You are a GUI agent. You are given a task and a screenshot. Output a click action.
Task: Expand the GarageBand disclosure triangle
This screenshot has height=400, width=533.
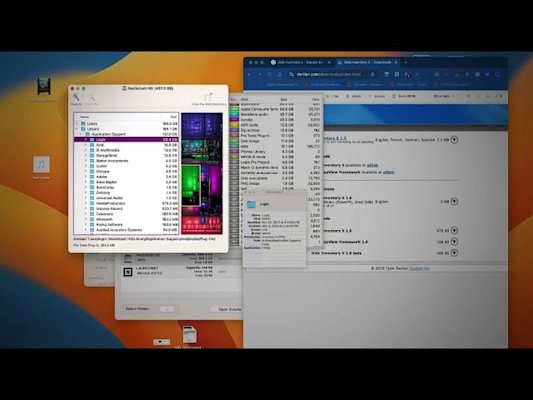(86, 155)
